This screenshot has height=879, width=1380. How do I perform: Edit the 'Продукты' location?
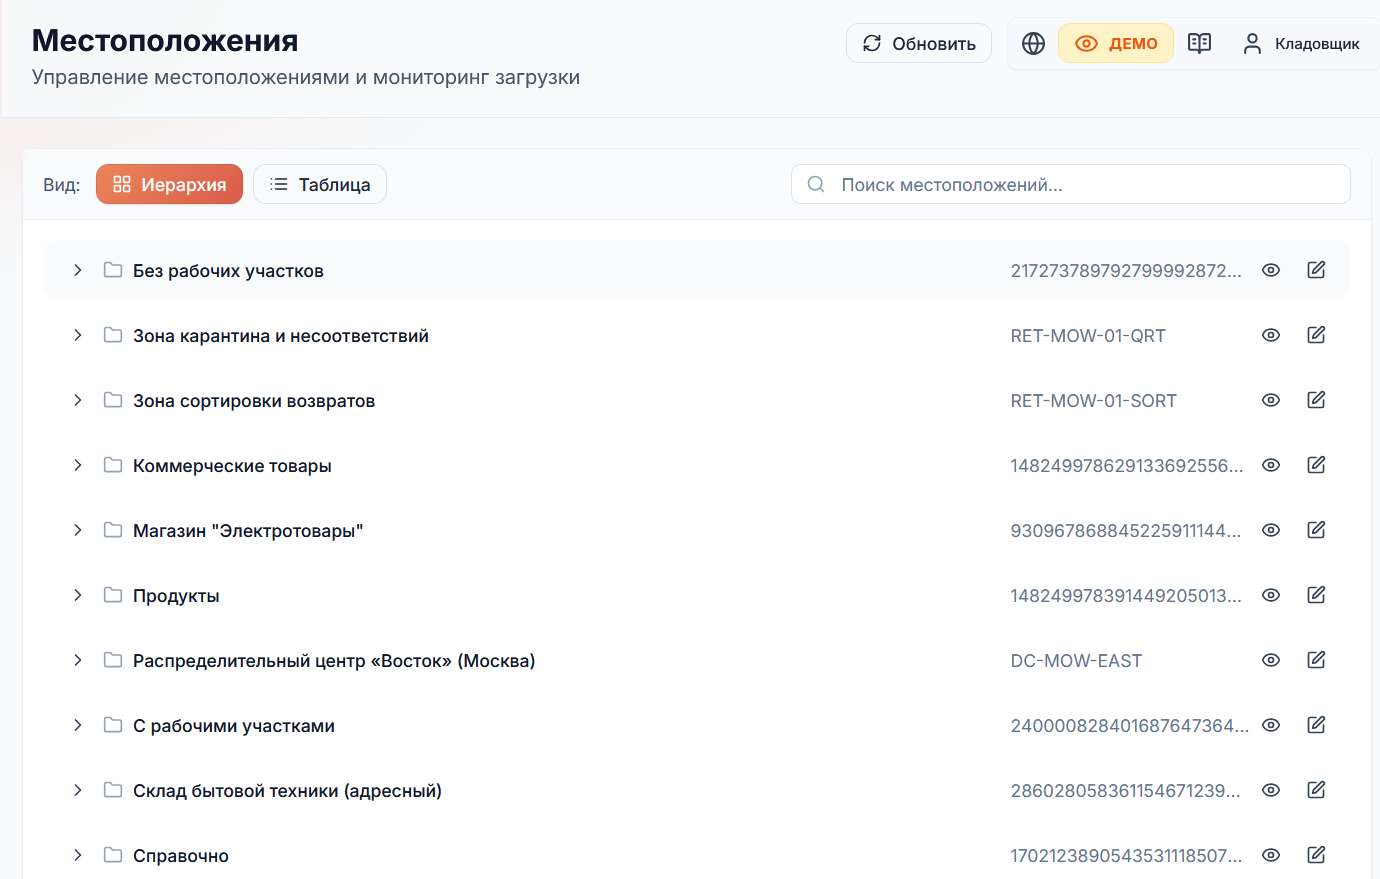click(x=1316, y=595)
